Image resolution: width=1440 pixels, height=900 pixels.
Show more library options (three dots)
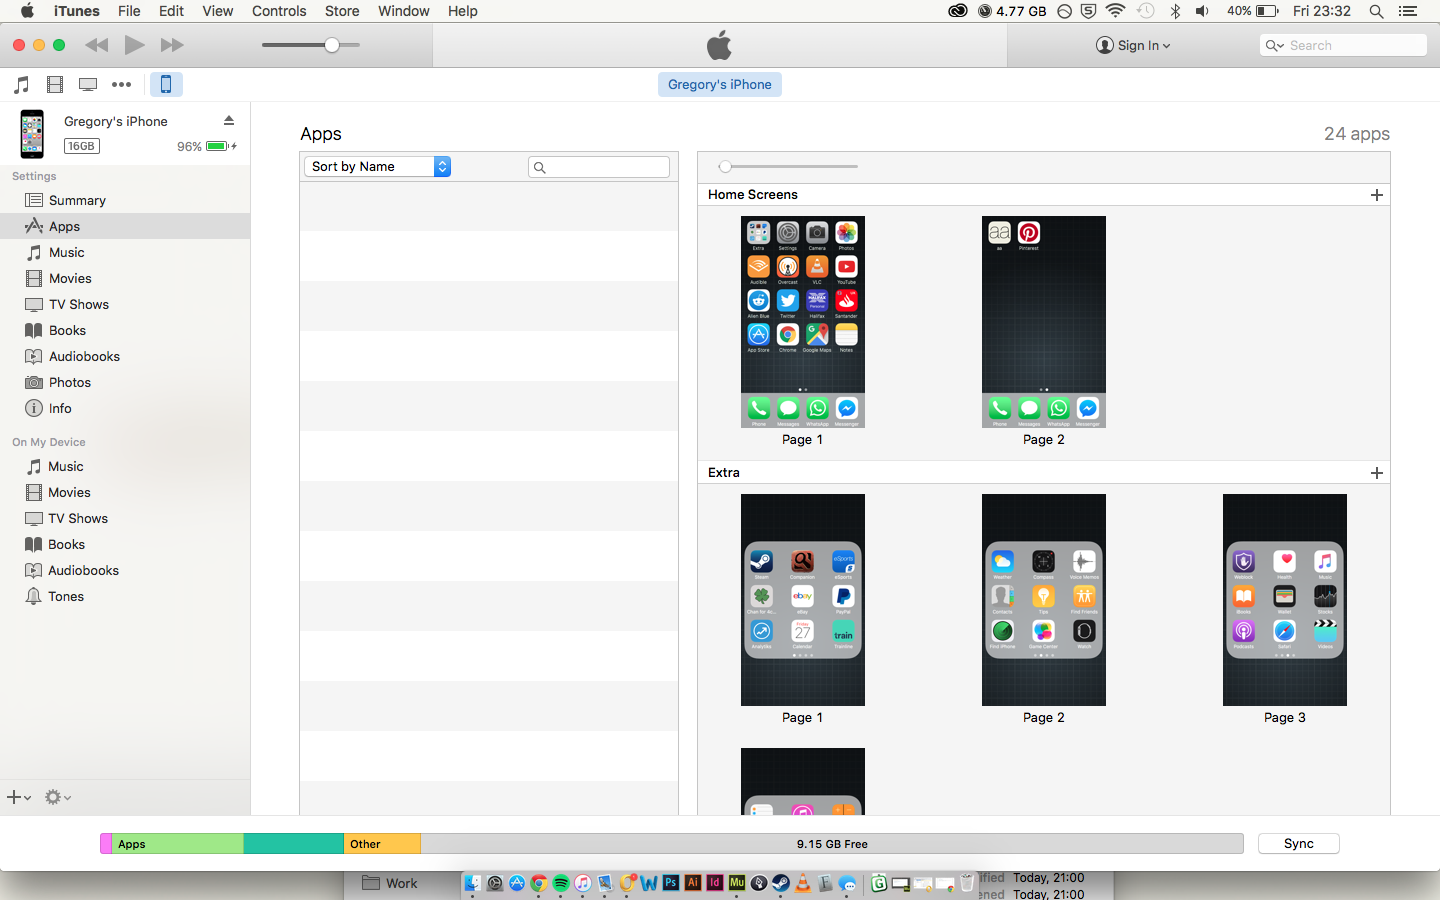click(x=121, y=85)
